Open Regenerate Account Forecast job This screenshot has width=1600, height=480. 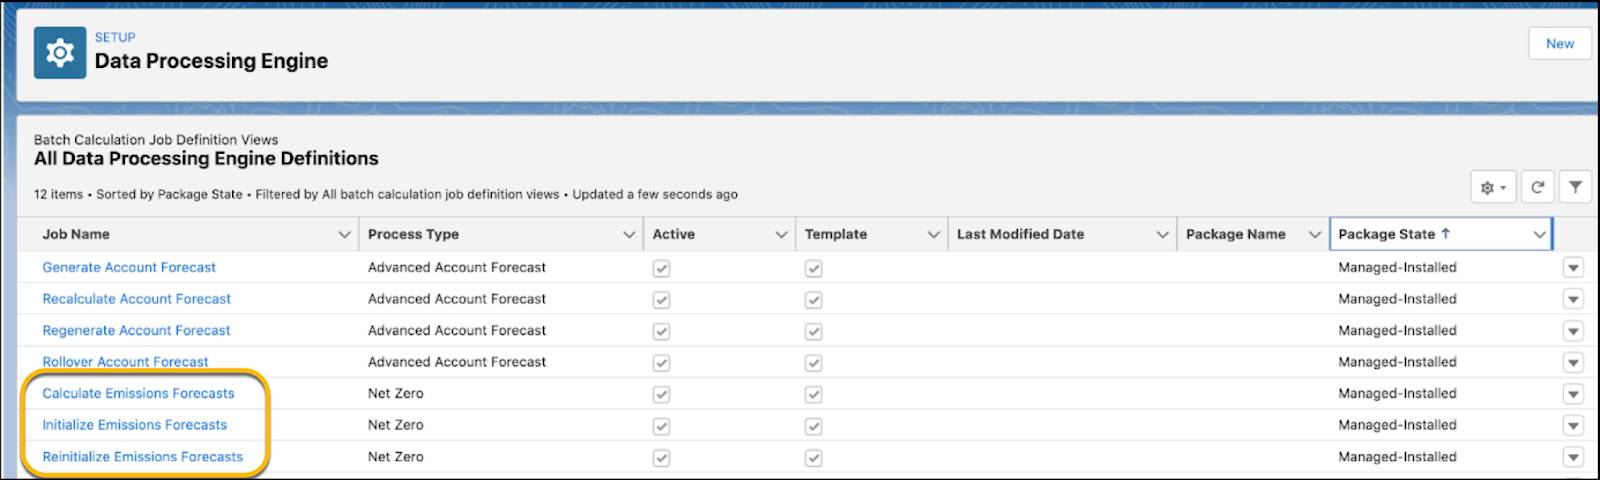click(136, 330)
